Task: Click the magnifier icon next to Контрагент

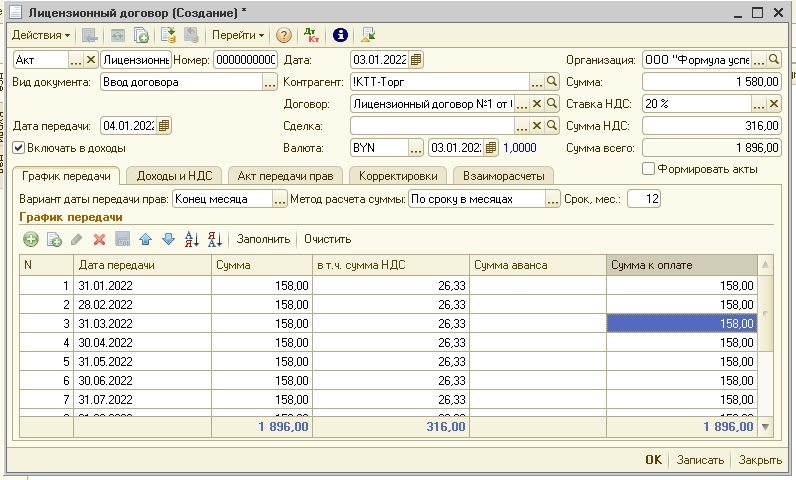Action: click(551, 82)
